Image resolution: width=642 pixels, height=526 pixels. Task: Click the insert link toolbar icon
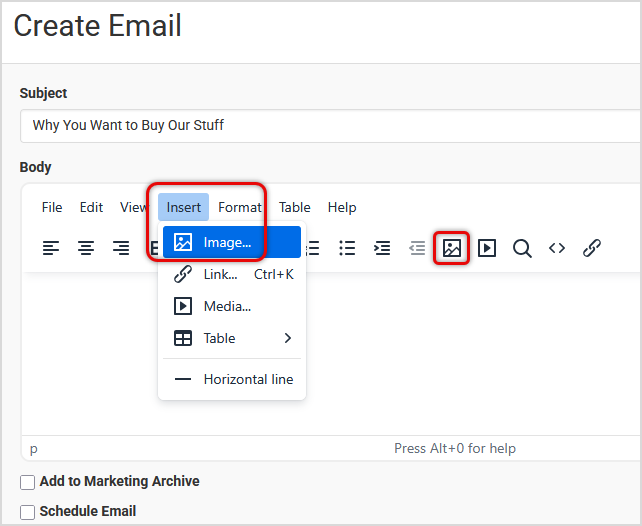point(592,248)
